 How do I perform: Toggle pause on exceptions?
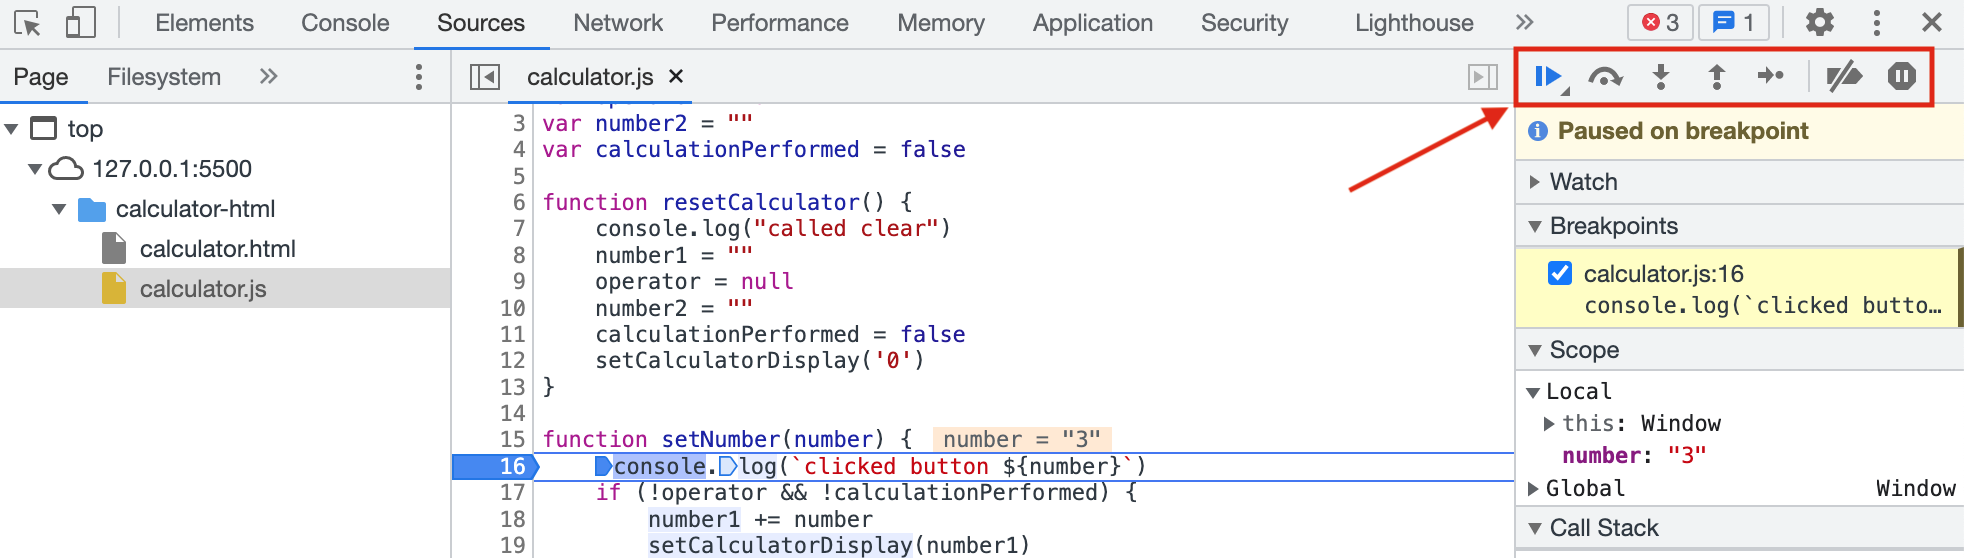pos(1901,77)
